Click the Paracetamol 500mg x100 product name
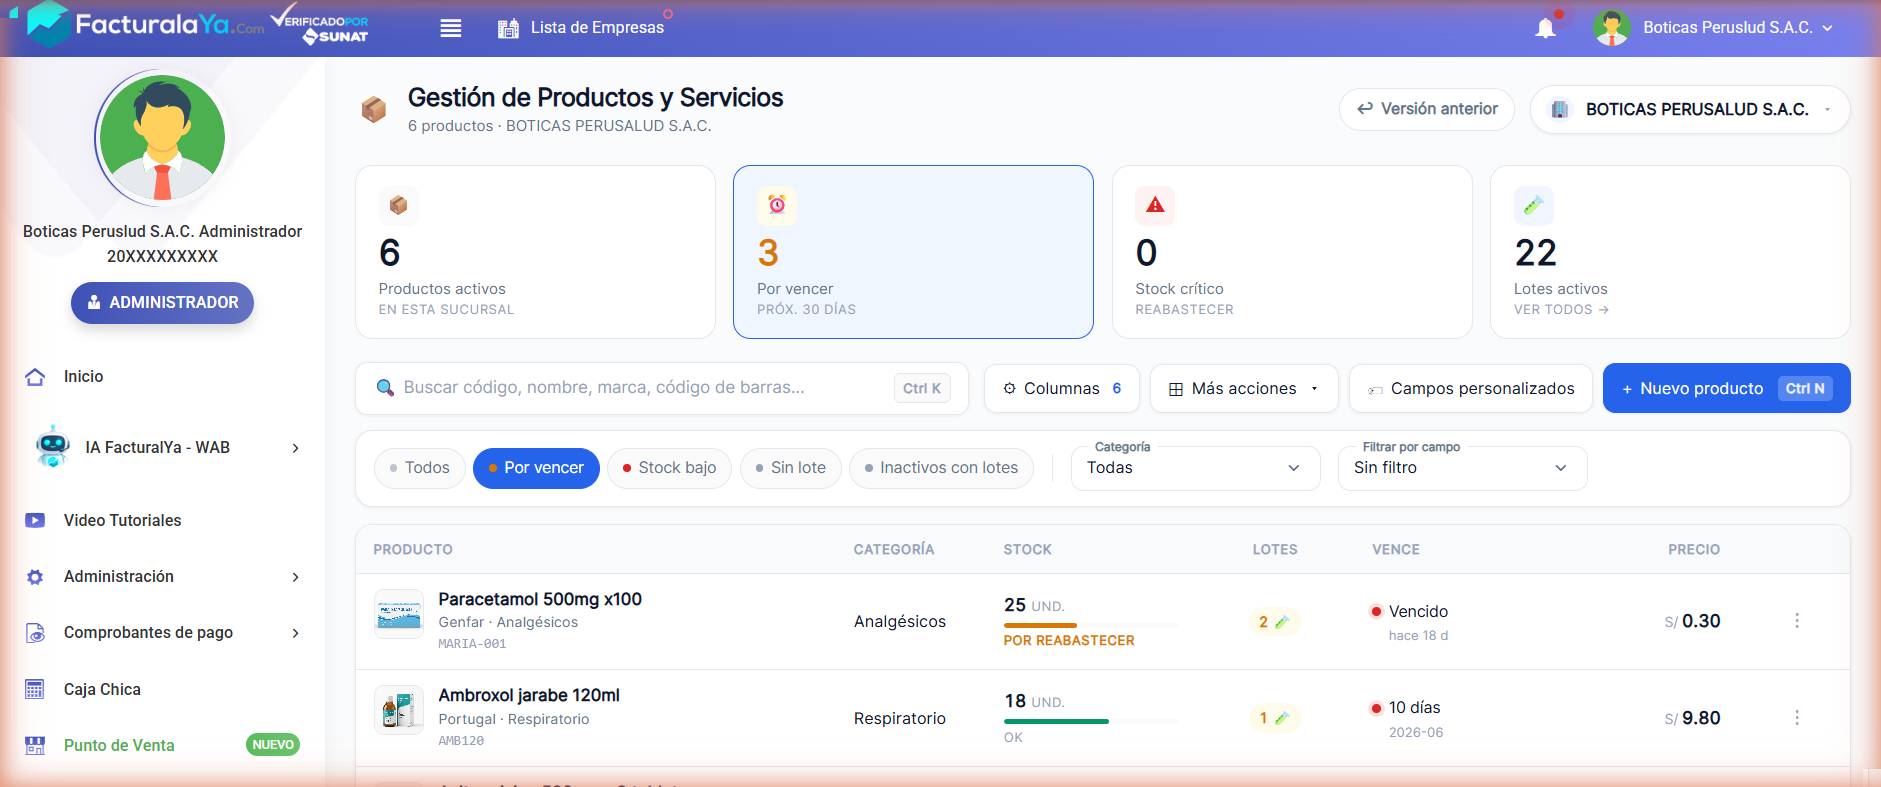 coord(540,599)
